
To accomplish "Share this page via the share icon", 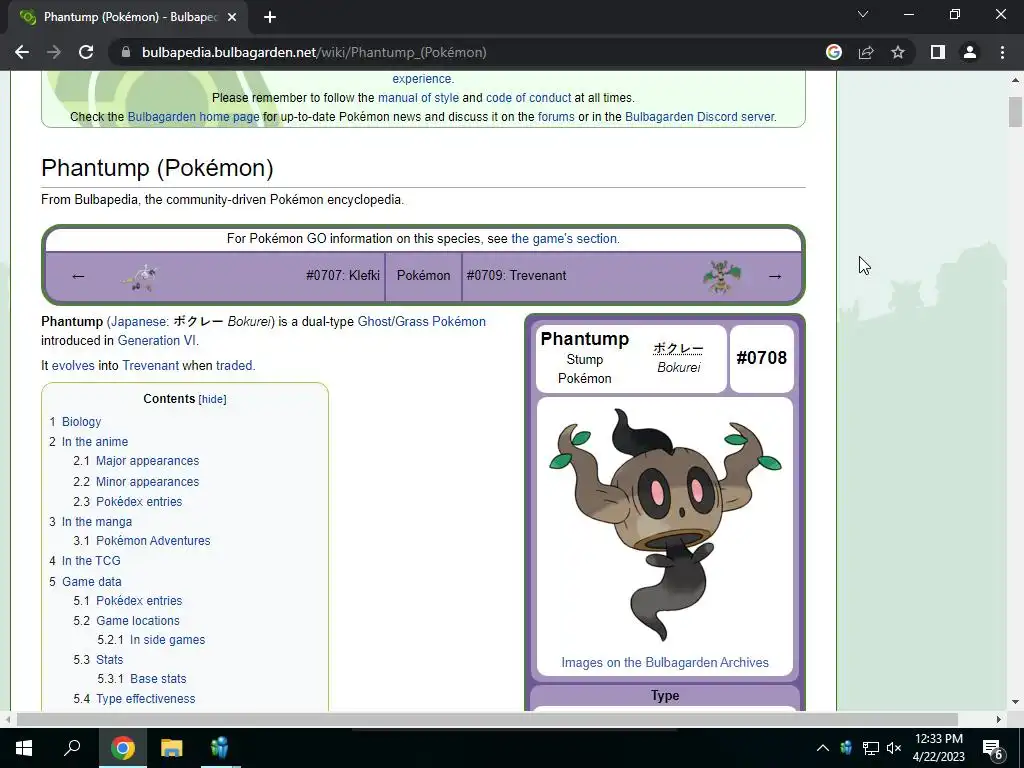I will [866, 52].
